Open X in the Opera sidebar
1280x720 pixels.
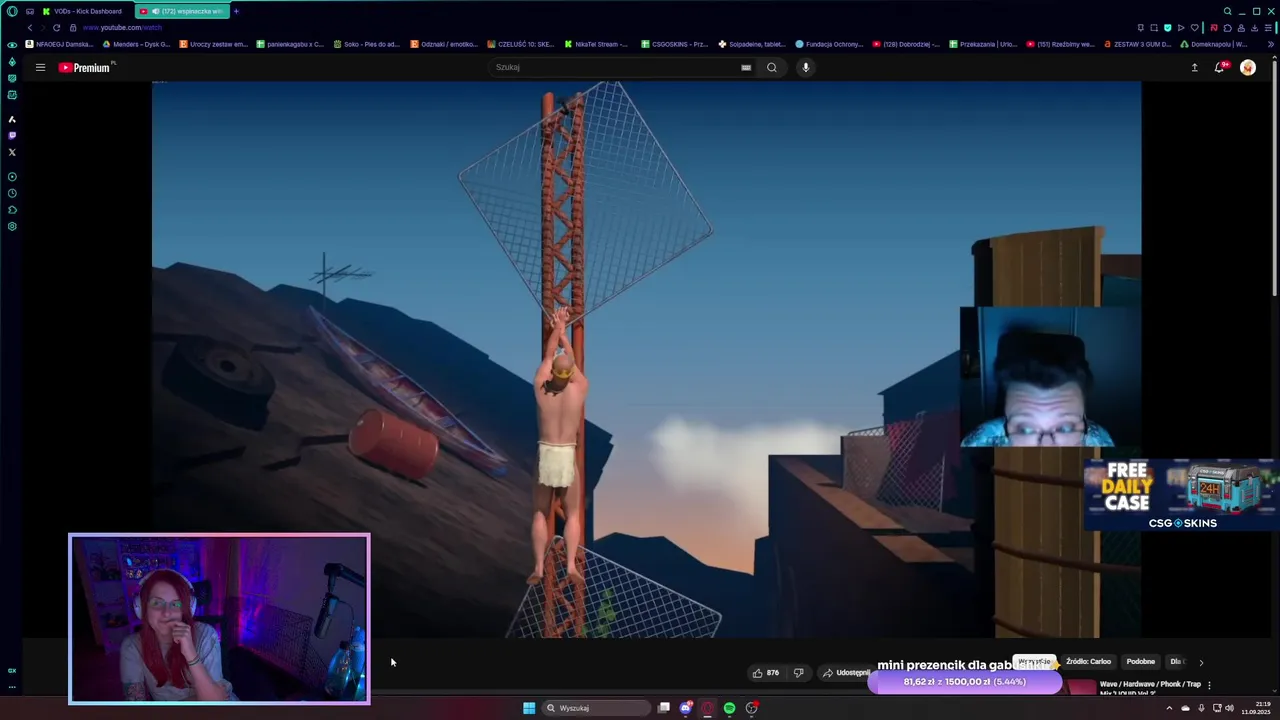(x=12, y=152)
